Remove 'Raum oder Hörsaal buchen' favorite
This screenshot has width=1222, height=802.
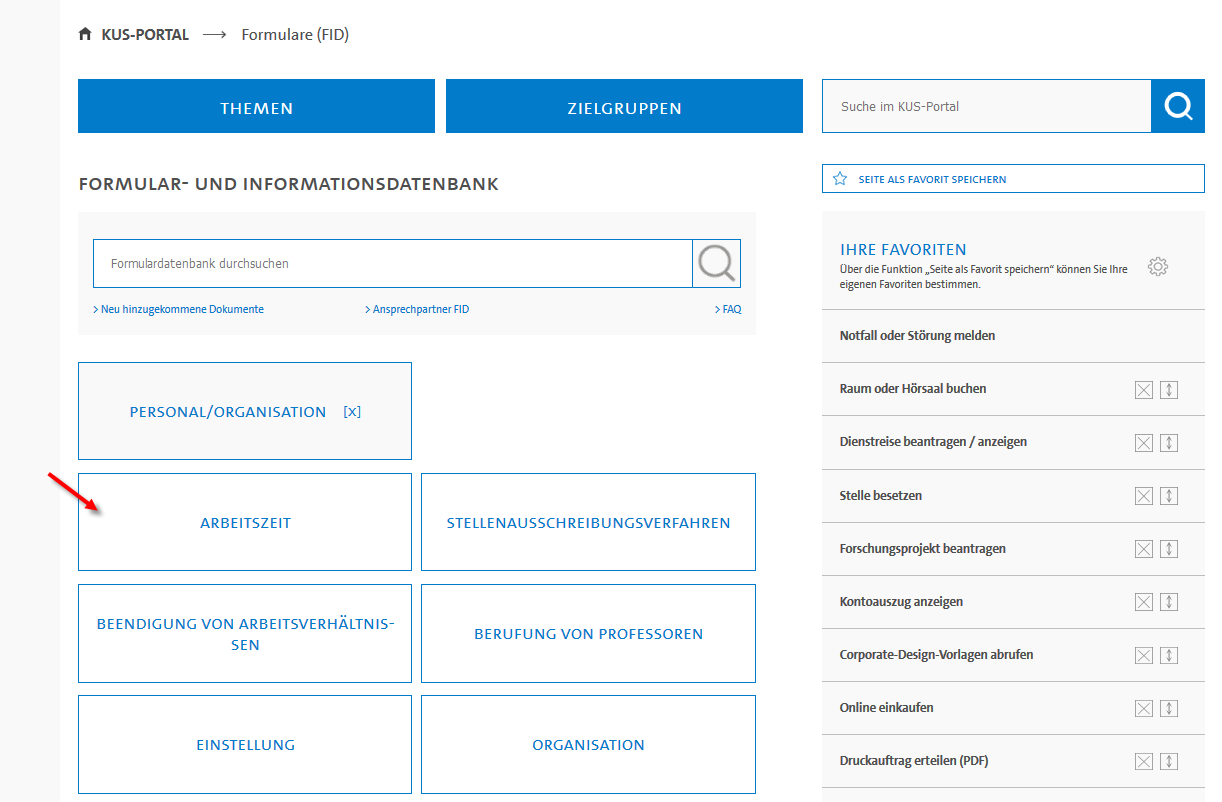pyautogui.click(x=1144, y=390)
